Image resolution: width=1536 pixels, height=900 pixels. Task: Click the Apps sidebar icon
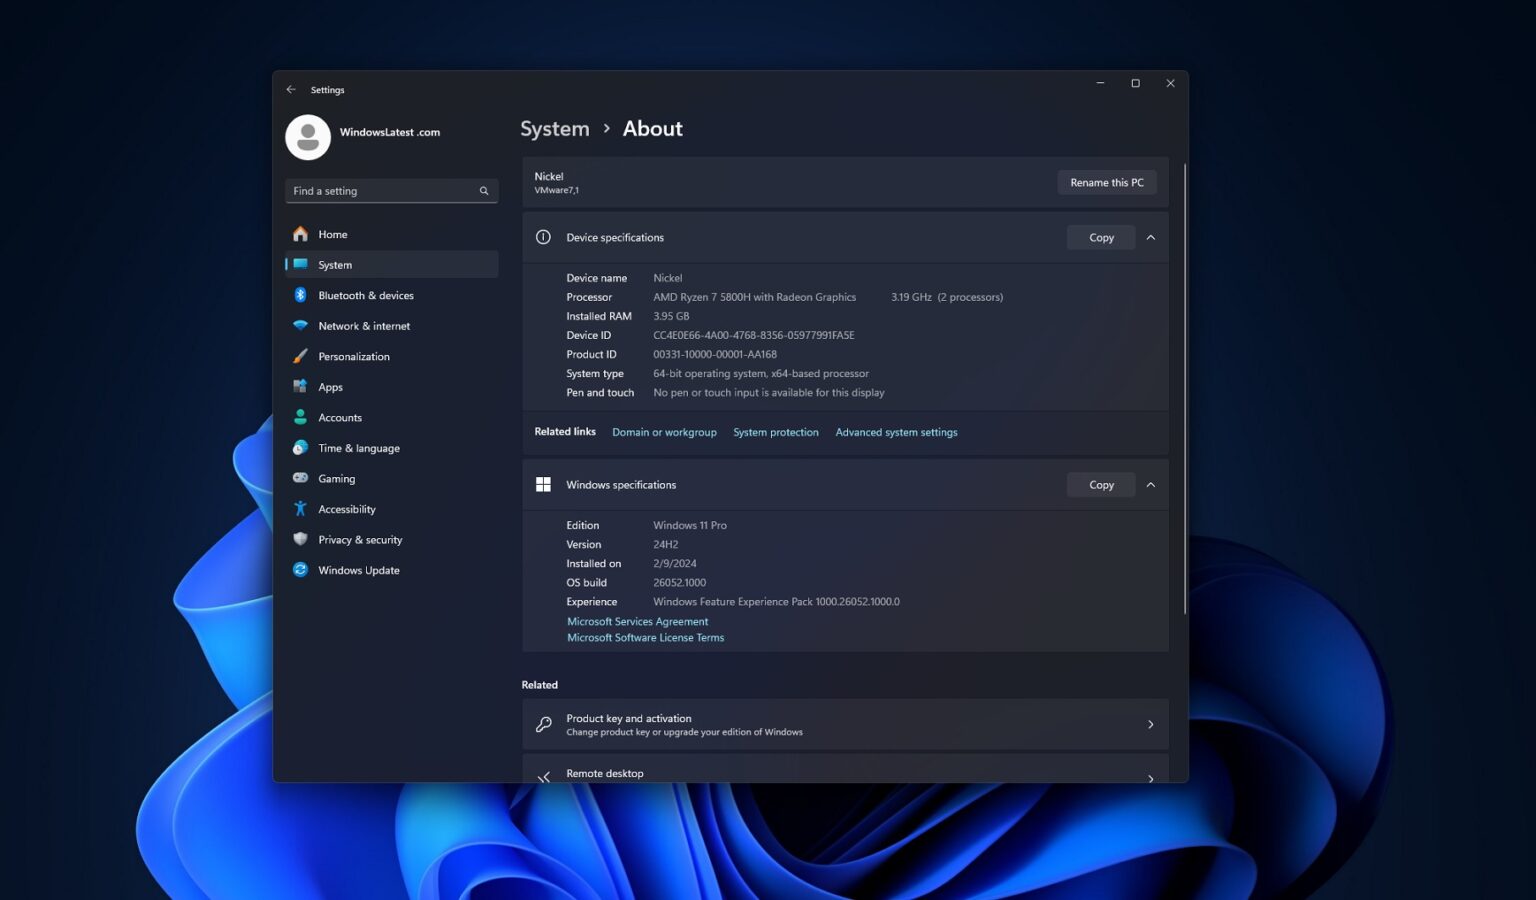(x=301, y=387)
